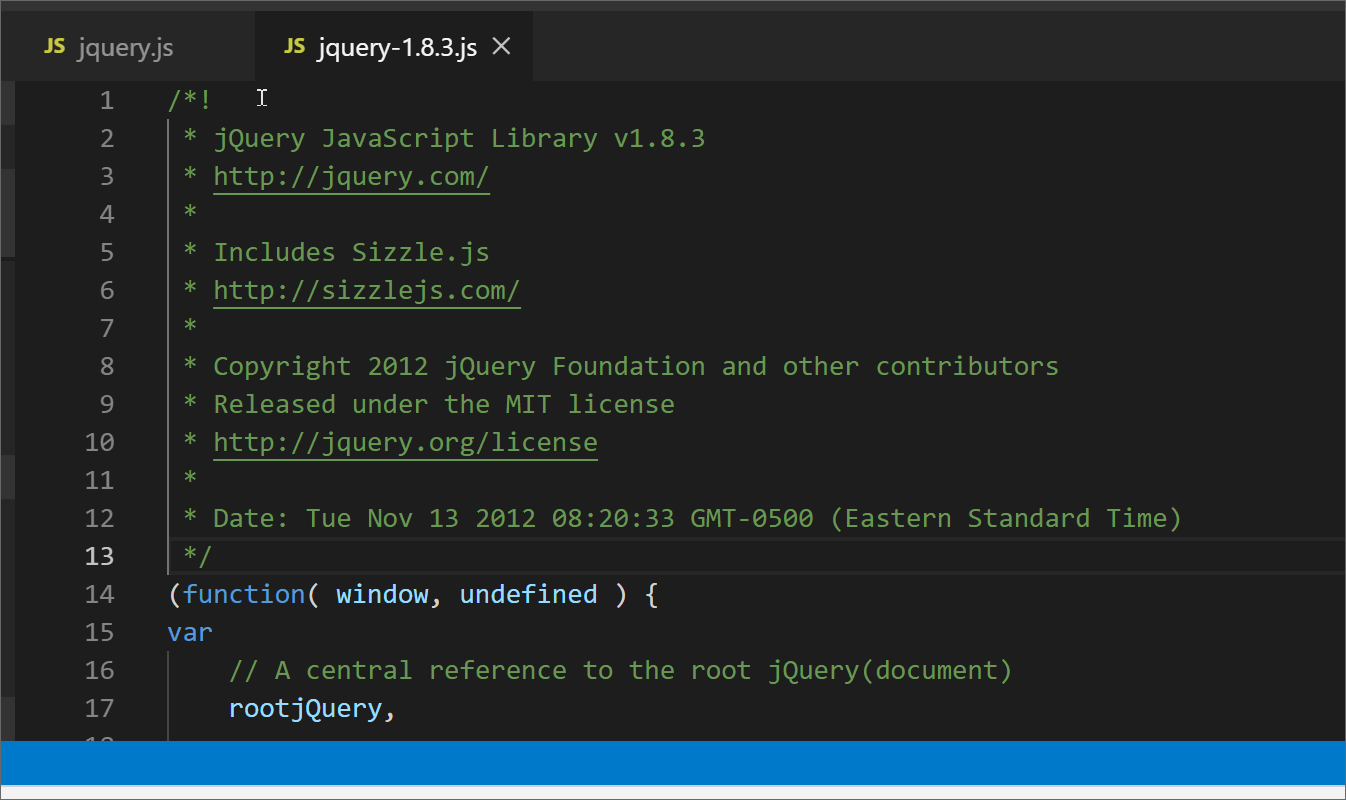Close the jquery-1.8.3.js tab
Image resolution: width=1346 pixels, height=800 pixels.
tap(502, 46)
